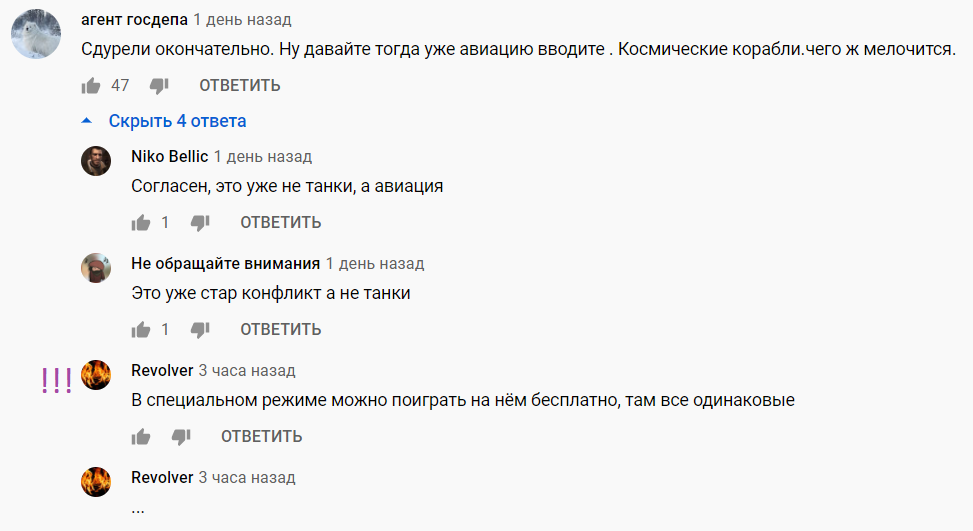Like Niko Bellic's reply
Viewport: 973px width, 531px height.
tap(141, 222)
